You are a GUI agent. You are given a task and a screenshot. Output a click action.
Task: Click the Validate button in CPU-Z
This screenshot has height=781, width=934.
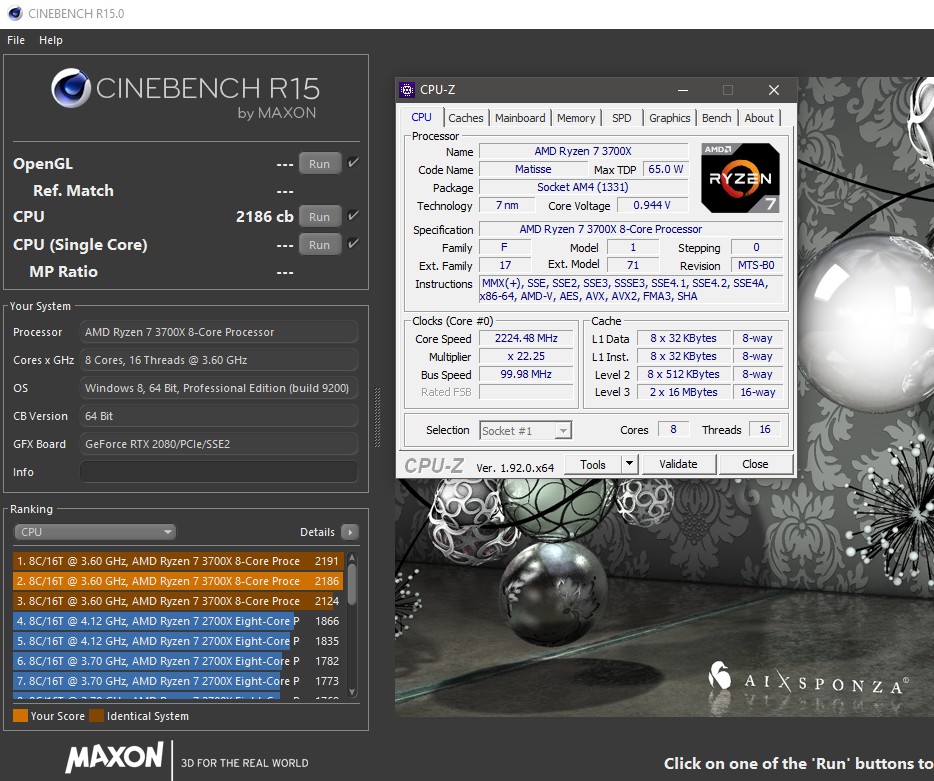pyautogui.click(x=678, y=464)
